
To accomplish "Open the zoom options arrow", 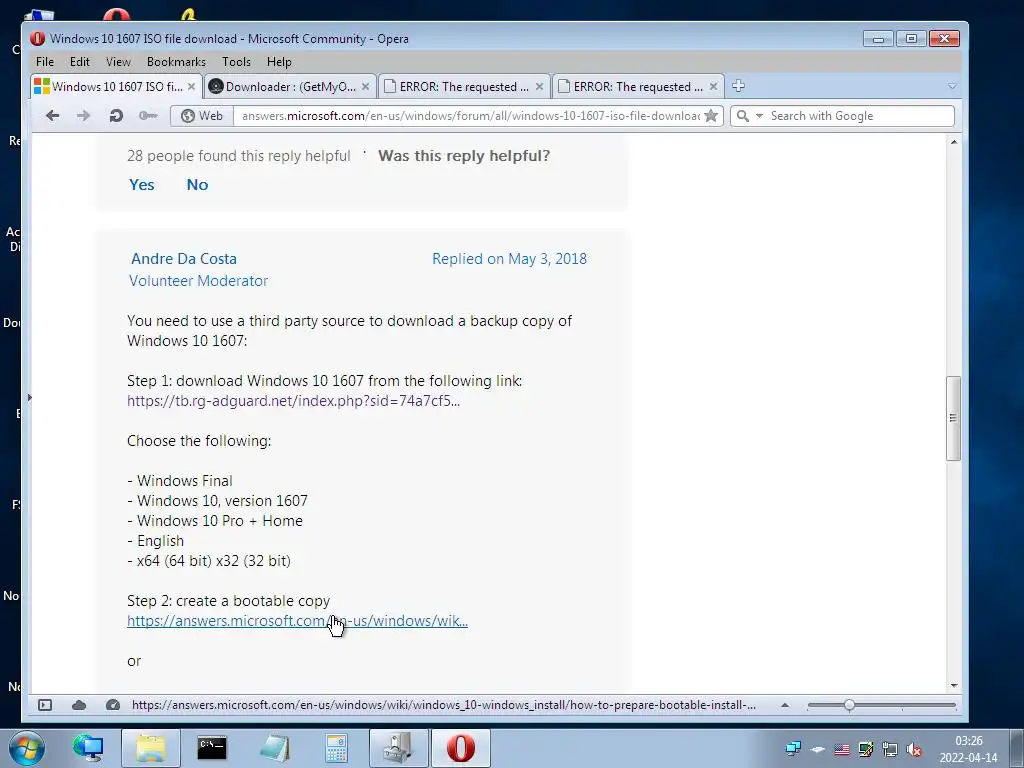I will tap(785, 705).
